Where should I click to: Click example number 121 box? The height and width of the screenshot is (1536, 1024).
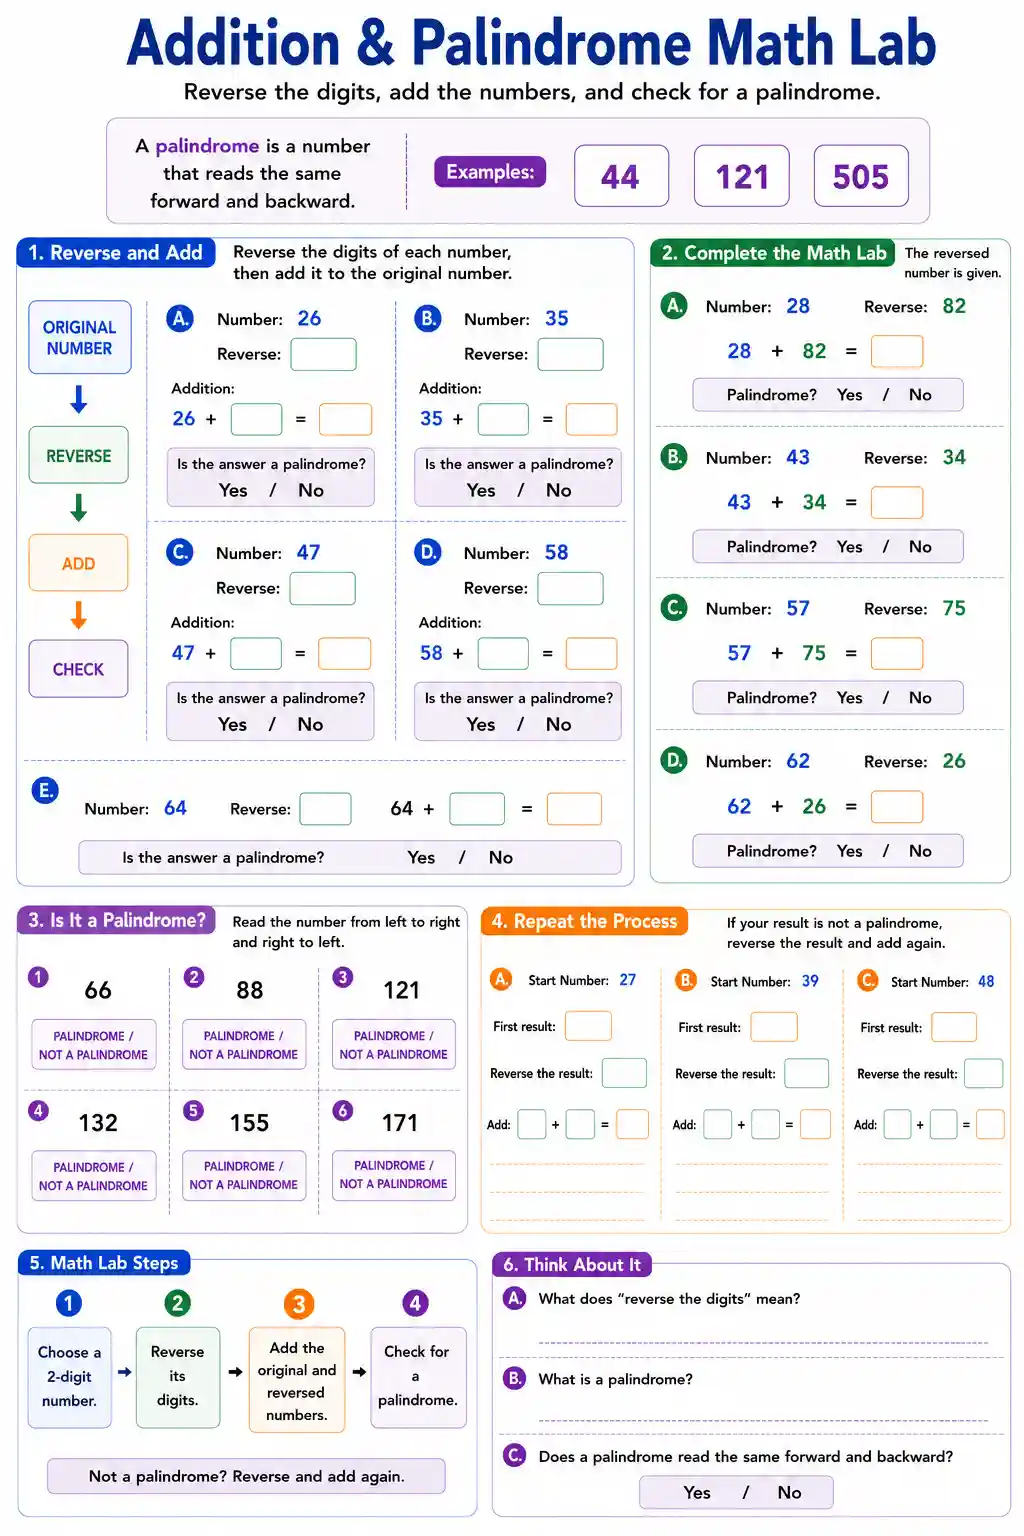[742, 176]
